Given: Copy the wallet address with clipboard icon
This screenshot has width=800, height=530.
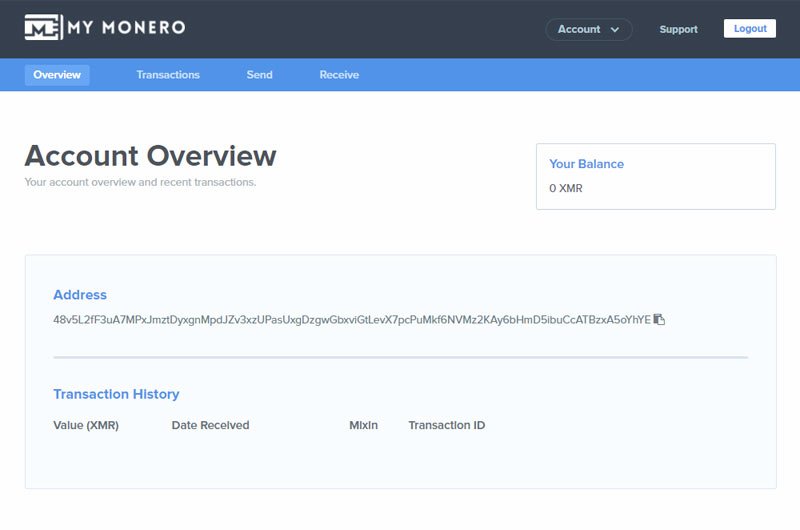Looking at the screenshot, I should 659,319.
